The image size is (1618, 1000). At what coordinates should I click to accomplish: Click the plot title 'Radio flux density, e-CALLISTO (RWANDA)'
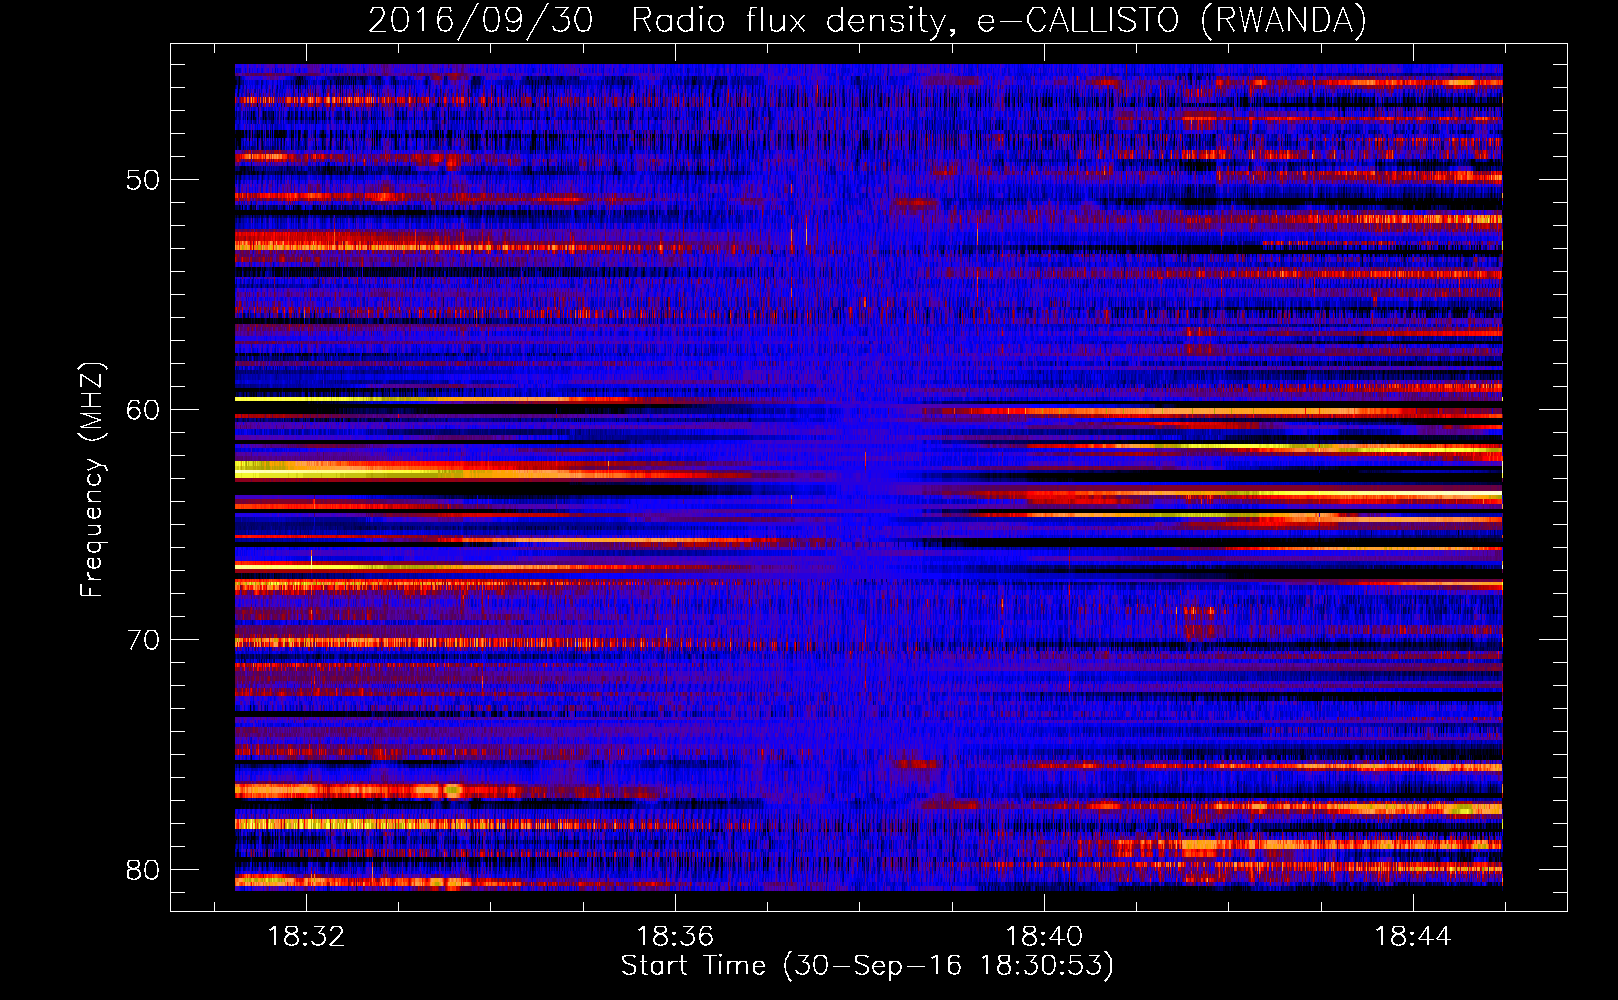pos(998,21)
